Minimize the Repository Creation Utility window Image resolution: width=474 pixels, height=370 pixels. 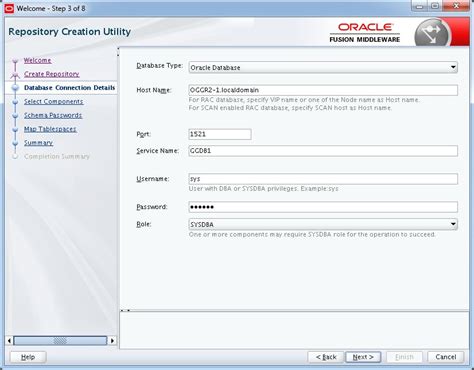coord(420,6)
